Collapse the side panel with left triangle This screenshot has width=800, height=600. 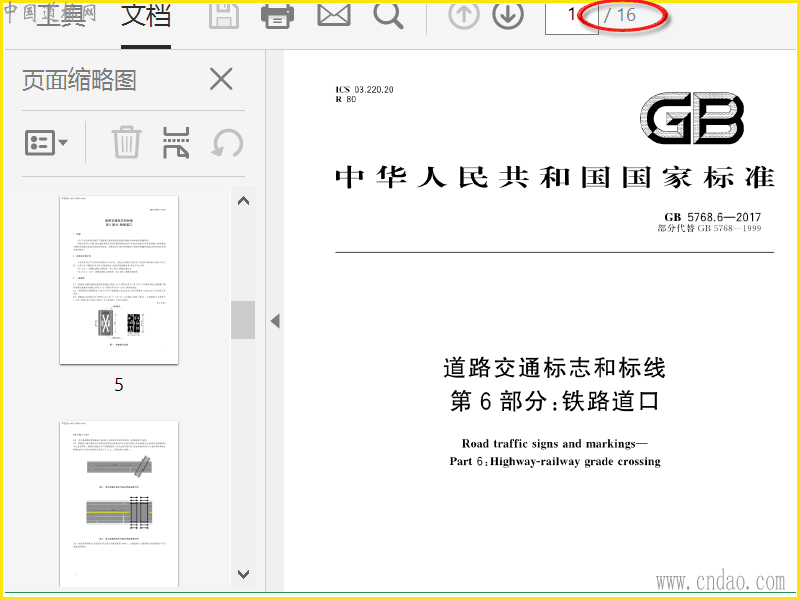[x=275, y=321]
